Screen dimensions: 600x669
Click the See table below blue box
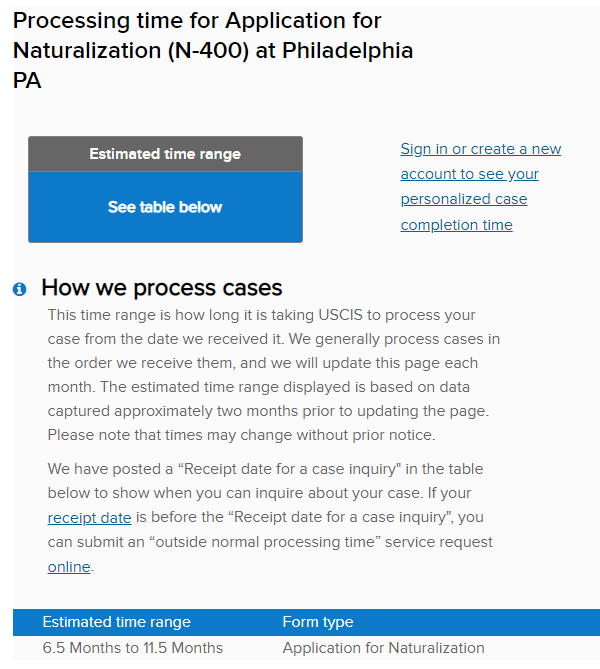pyautogui.click(x=165, y=207)
